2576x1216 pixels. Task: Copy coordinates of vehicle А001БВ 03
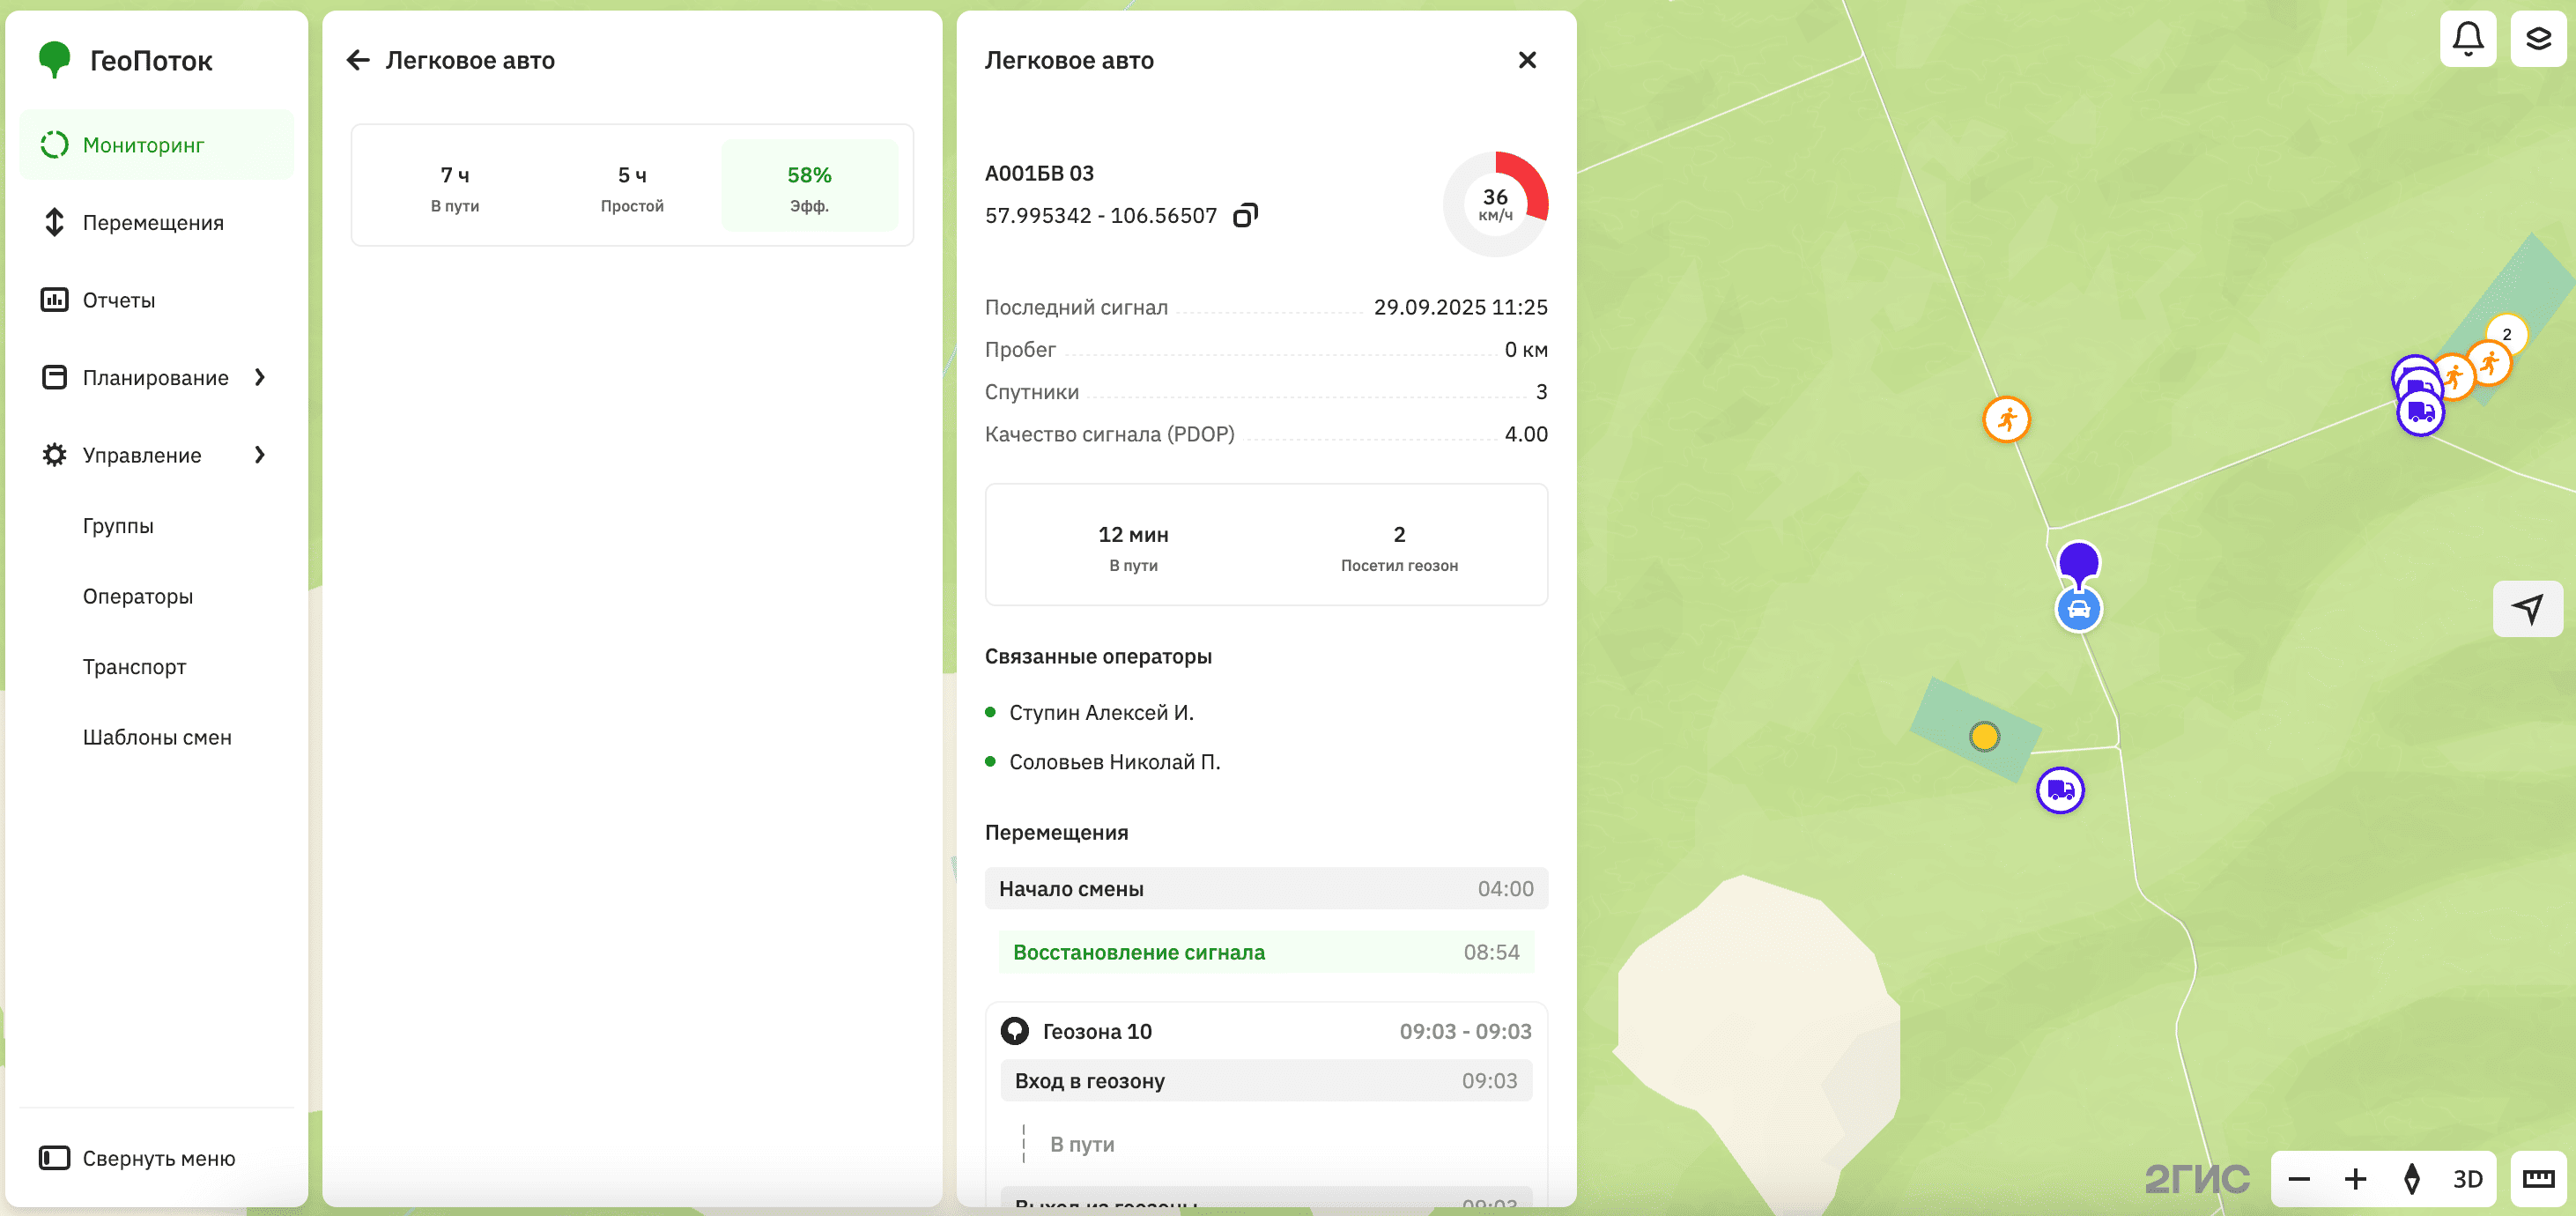(1244, 215)
